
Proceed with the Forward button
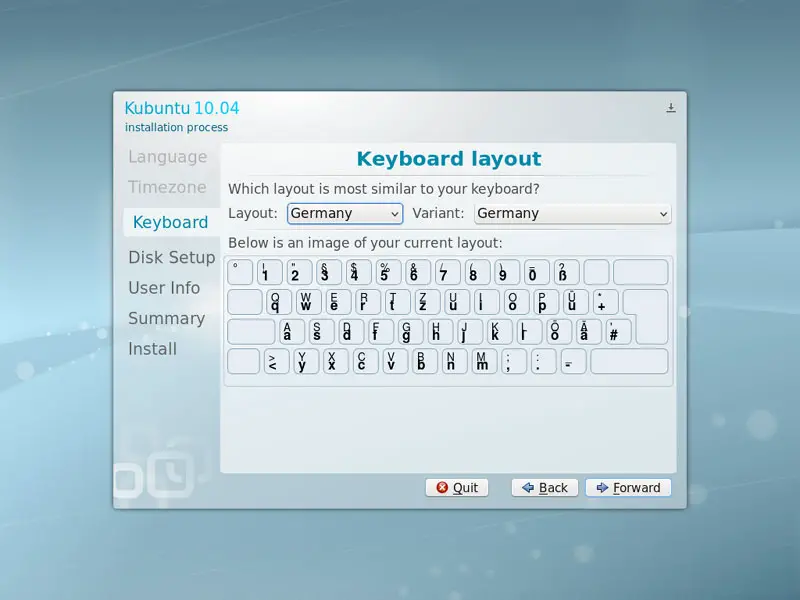(628, 488)
